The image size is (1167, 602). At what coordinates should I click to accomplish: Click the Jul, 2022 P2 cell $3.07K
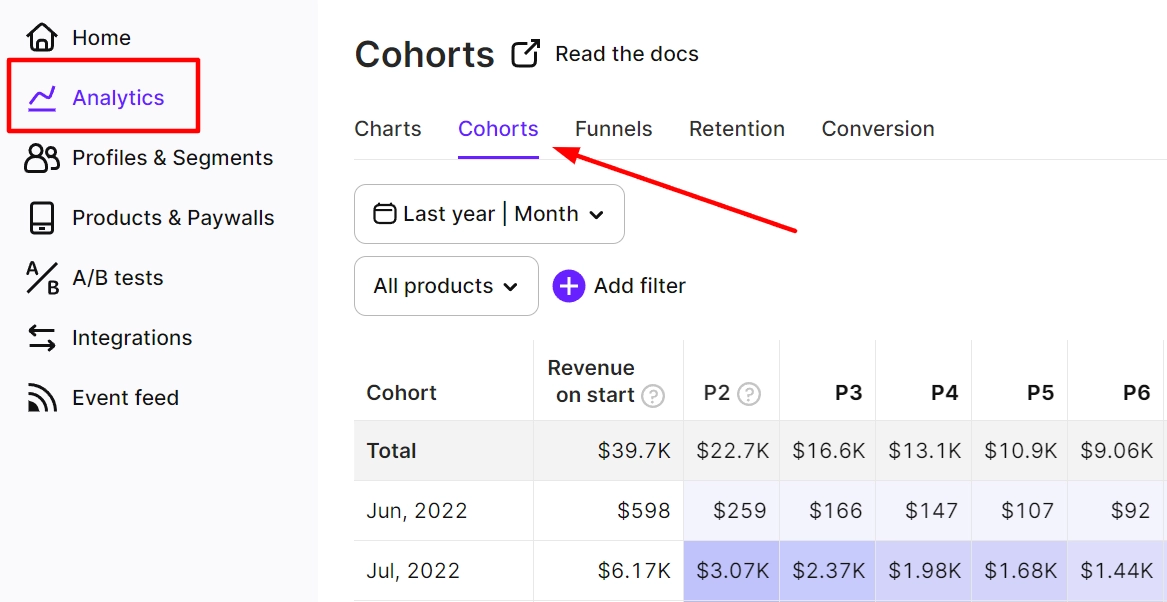click(x=732, y=571)
